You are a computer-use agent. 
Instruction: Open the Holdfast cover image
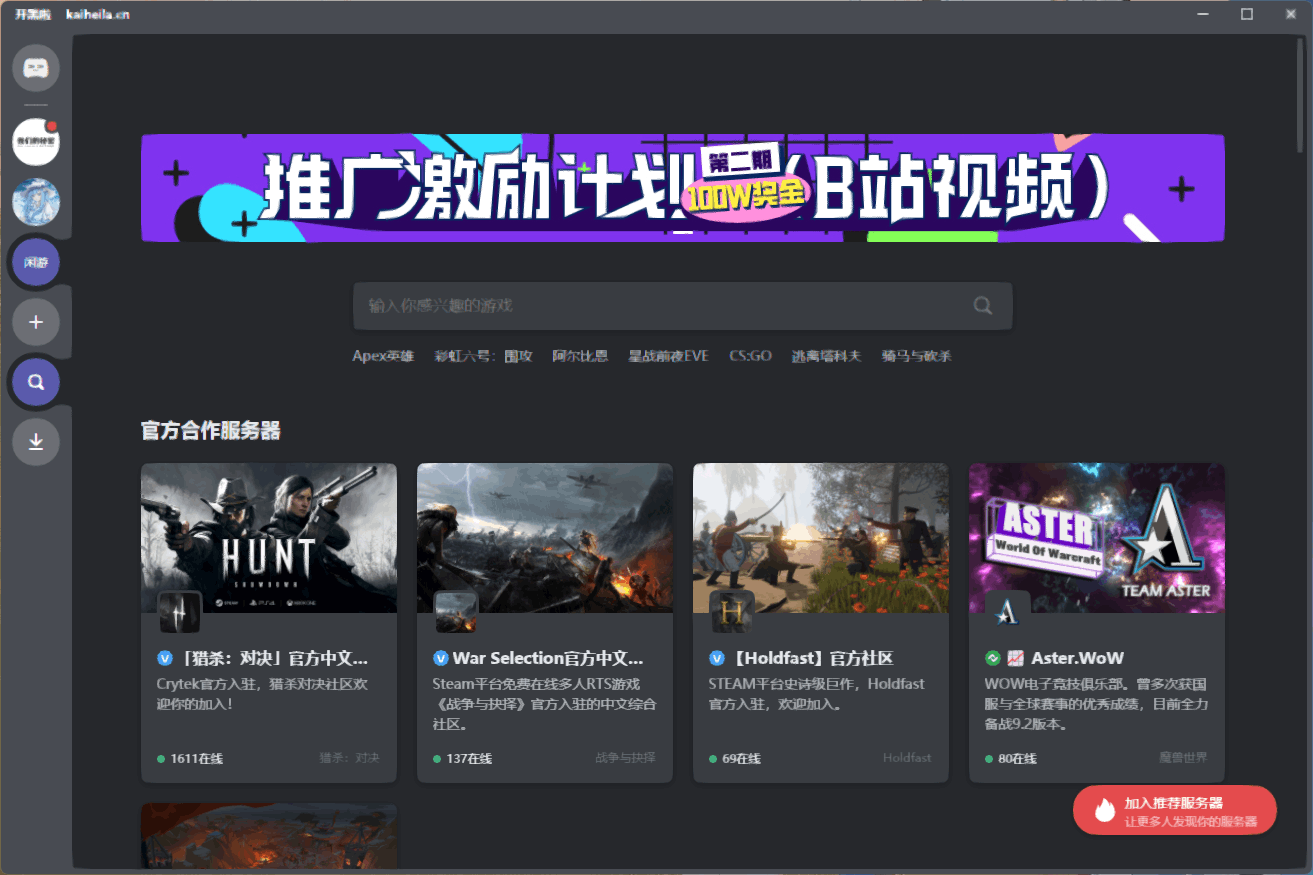pyautogui.click(x=821, y=538)
